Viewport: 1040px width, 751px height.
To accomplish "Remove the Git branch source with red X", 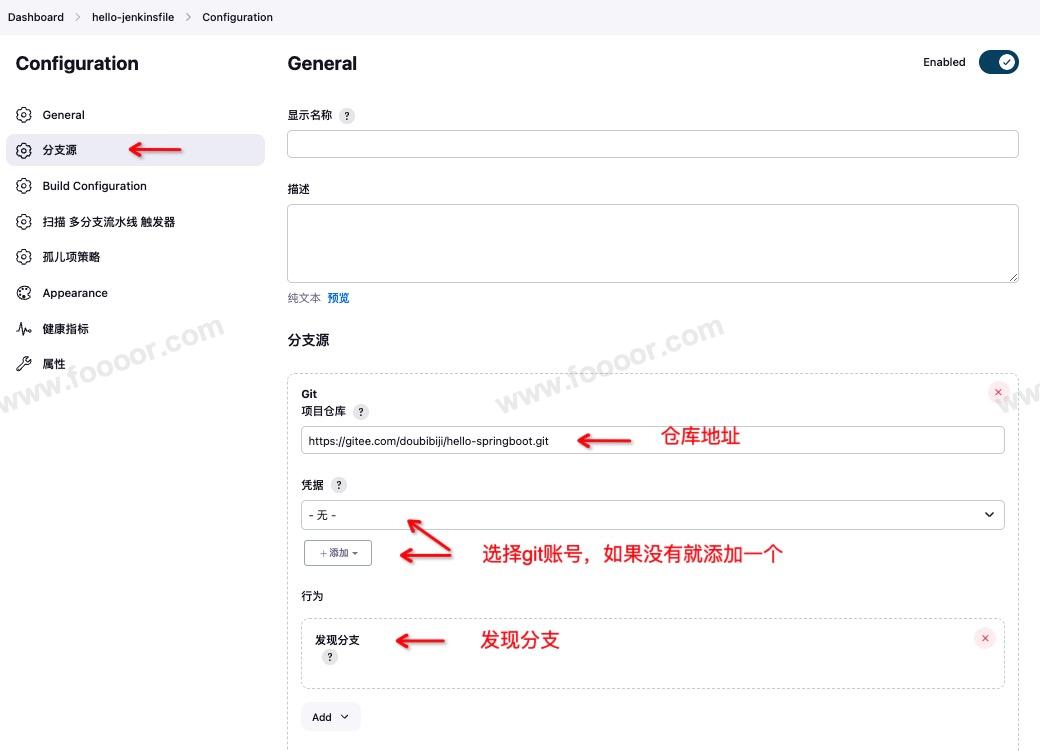I will [998, 393].
